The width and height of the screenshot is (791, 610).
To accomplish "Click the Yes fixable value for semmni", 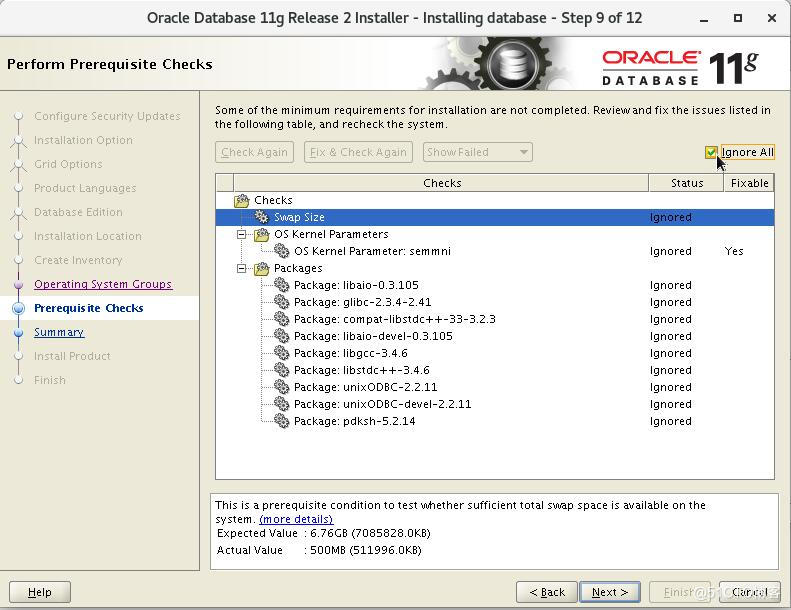I will pyautogui.click(x=734, y=251).
